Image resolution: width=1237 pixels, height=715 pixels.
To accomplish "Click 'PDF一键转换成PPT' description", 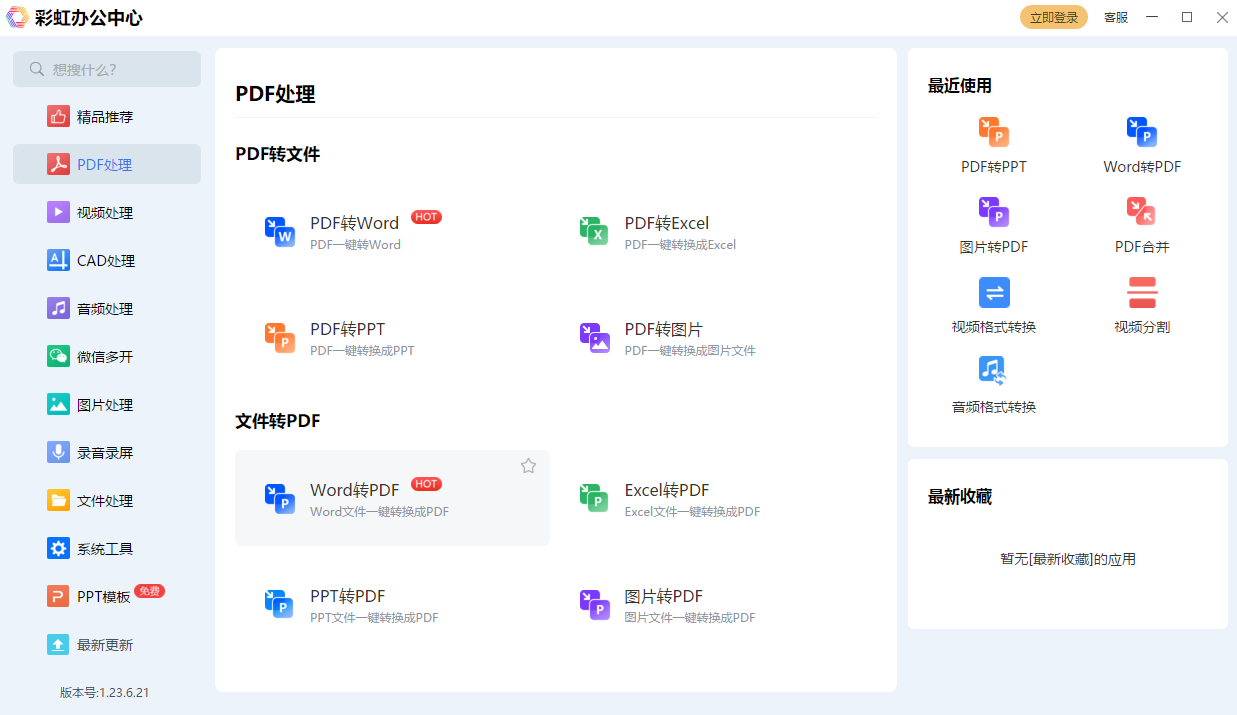I will (x=362, y=351).
